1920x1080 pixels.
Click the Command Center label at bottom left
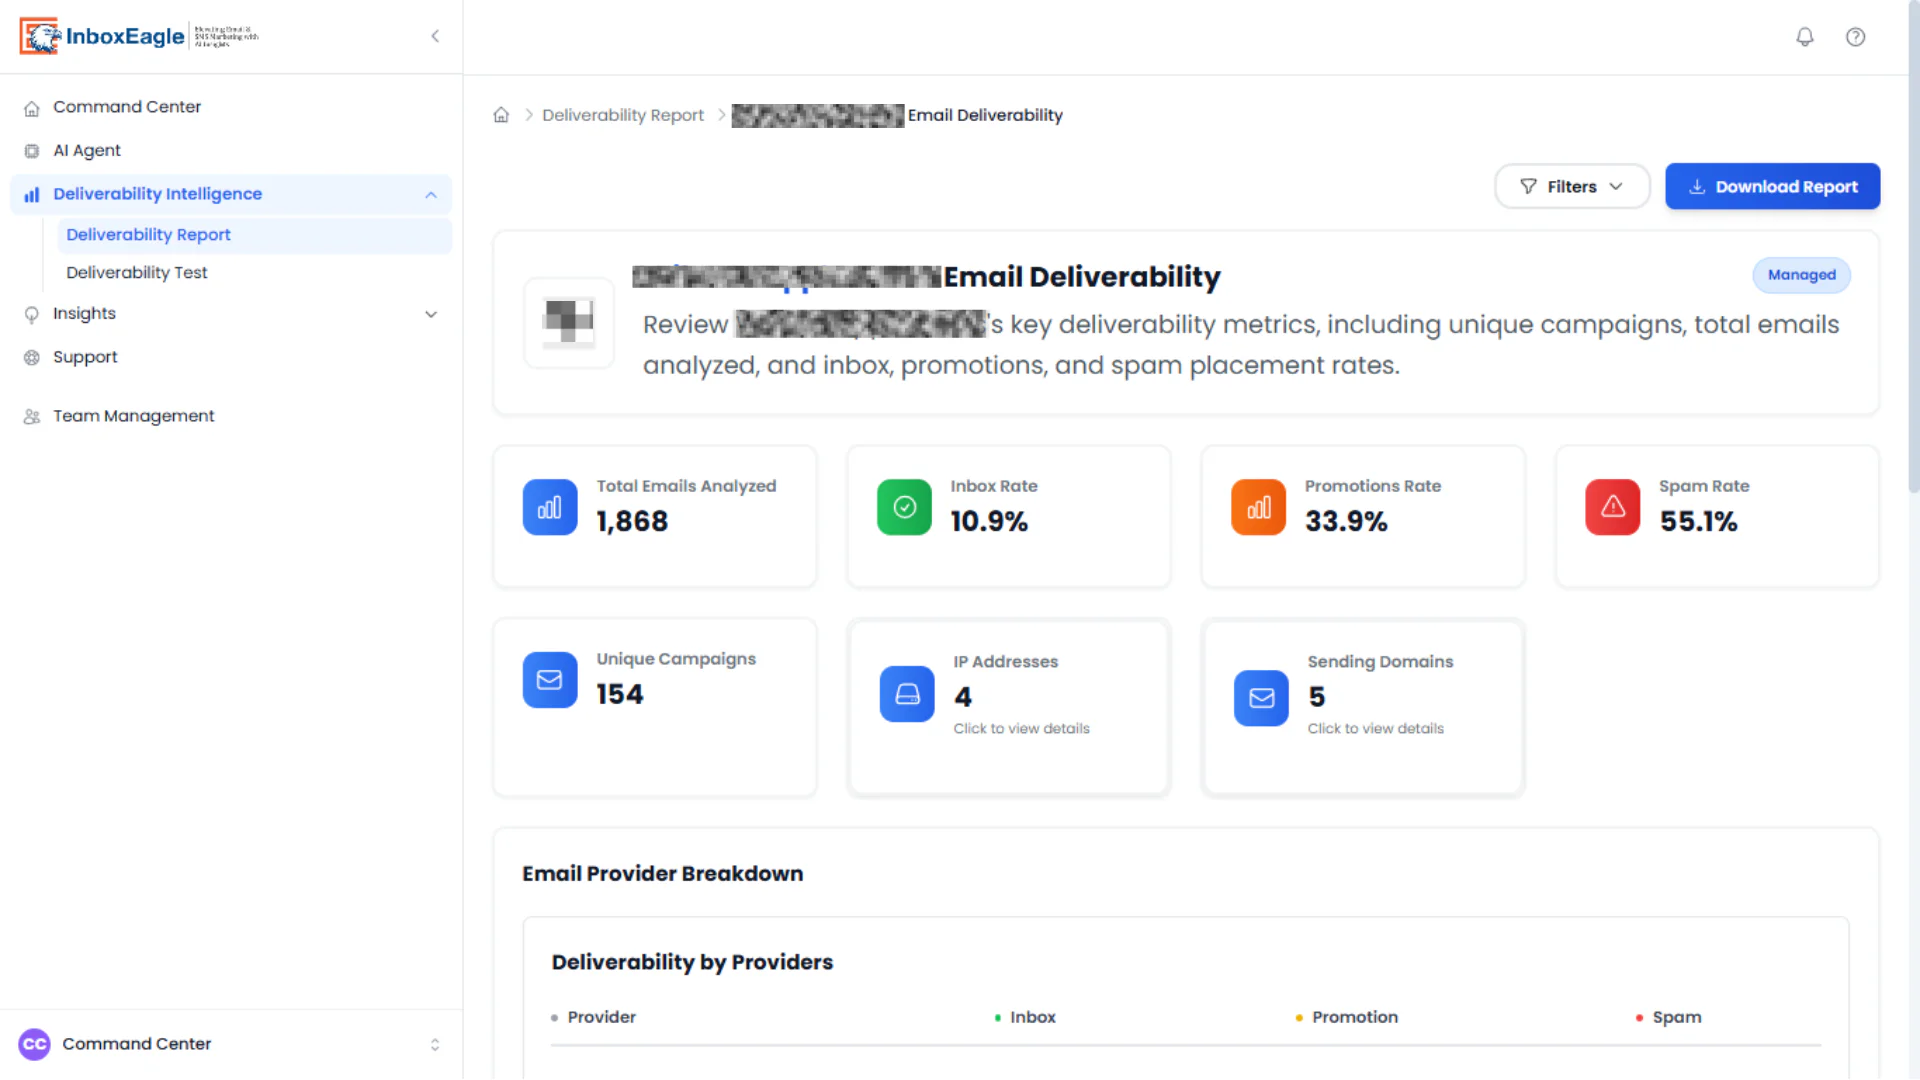(137, 1044)
